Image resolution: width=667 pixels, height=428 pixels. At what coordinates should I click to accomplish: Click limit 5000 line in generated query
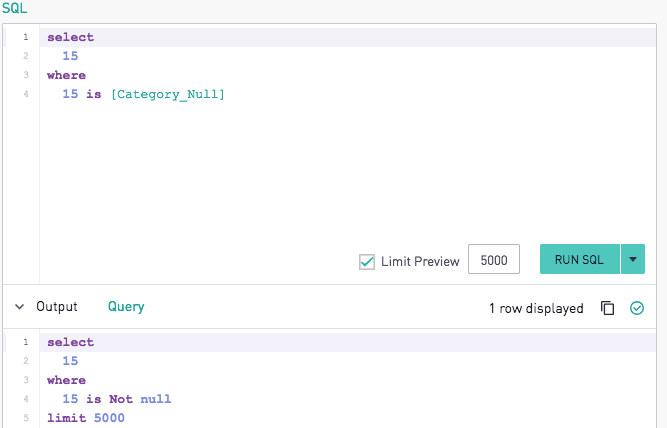pyautogui.click(x=86, y=418)
